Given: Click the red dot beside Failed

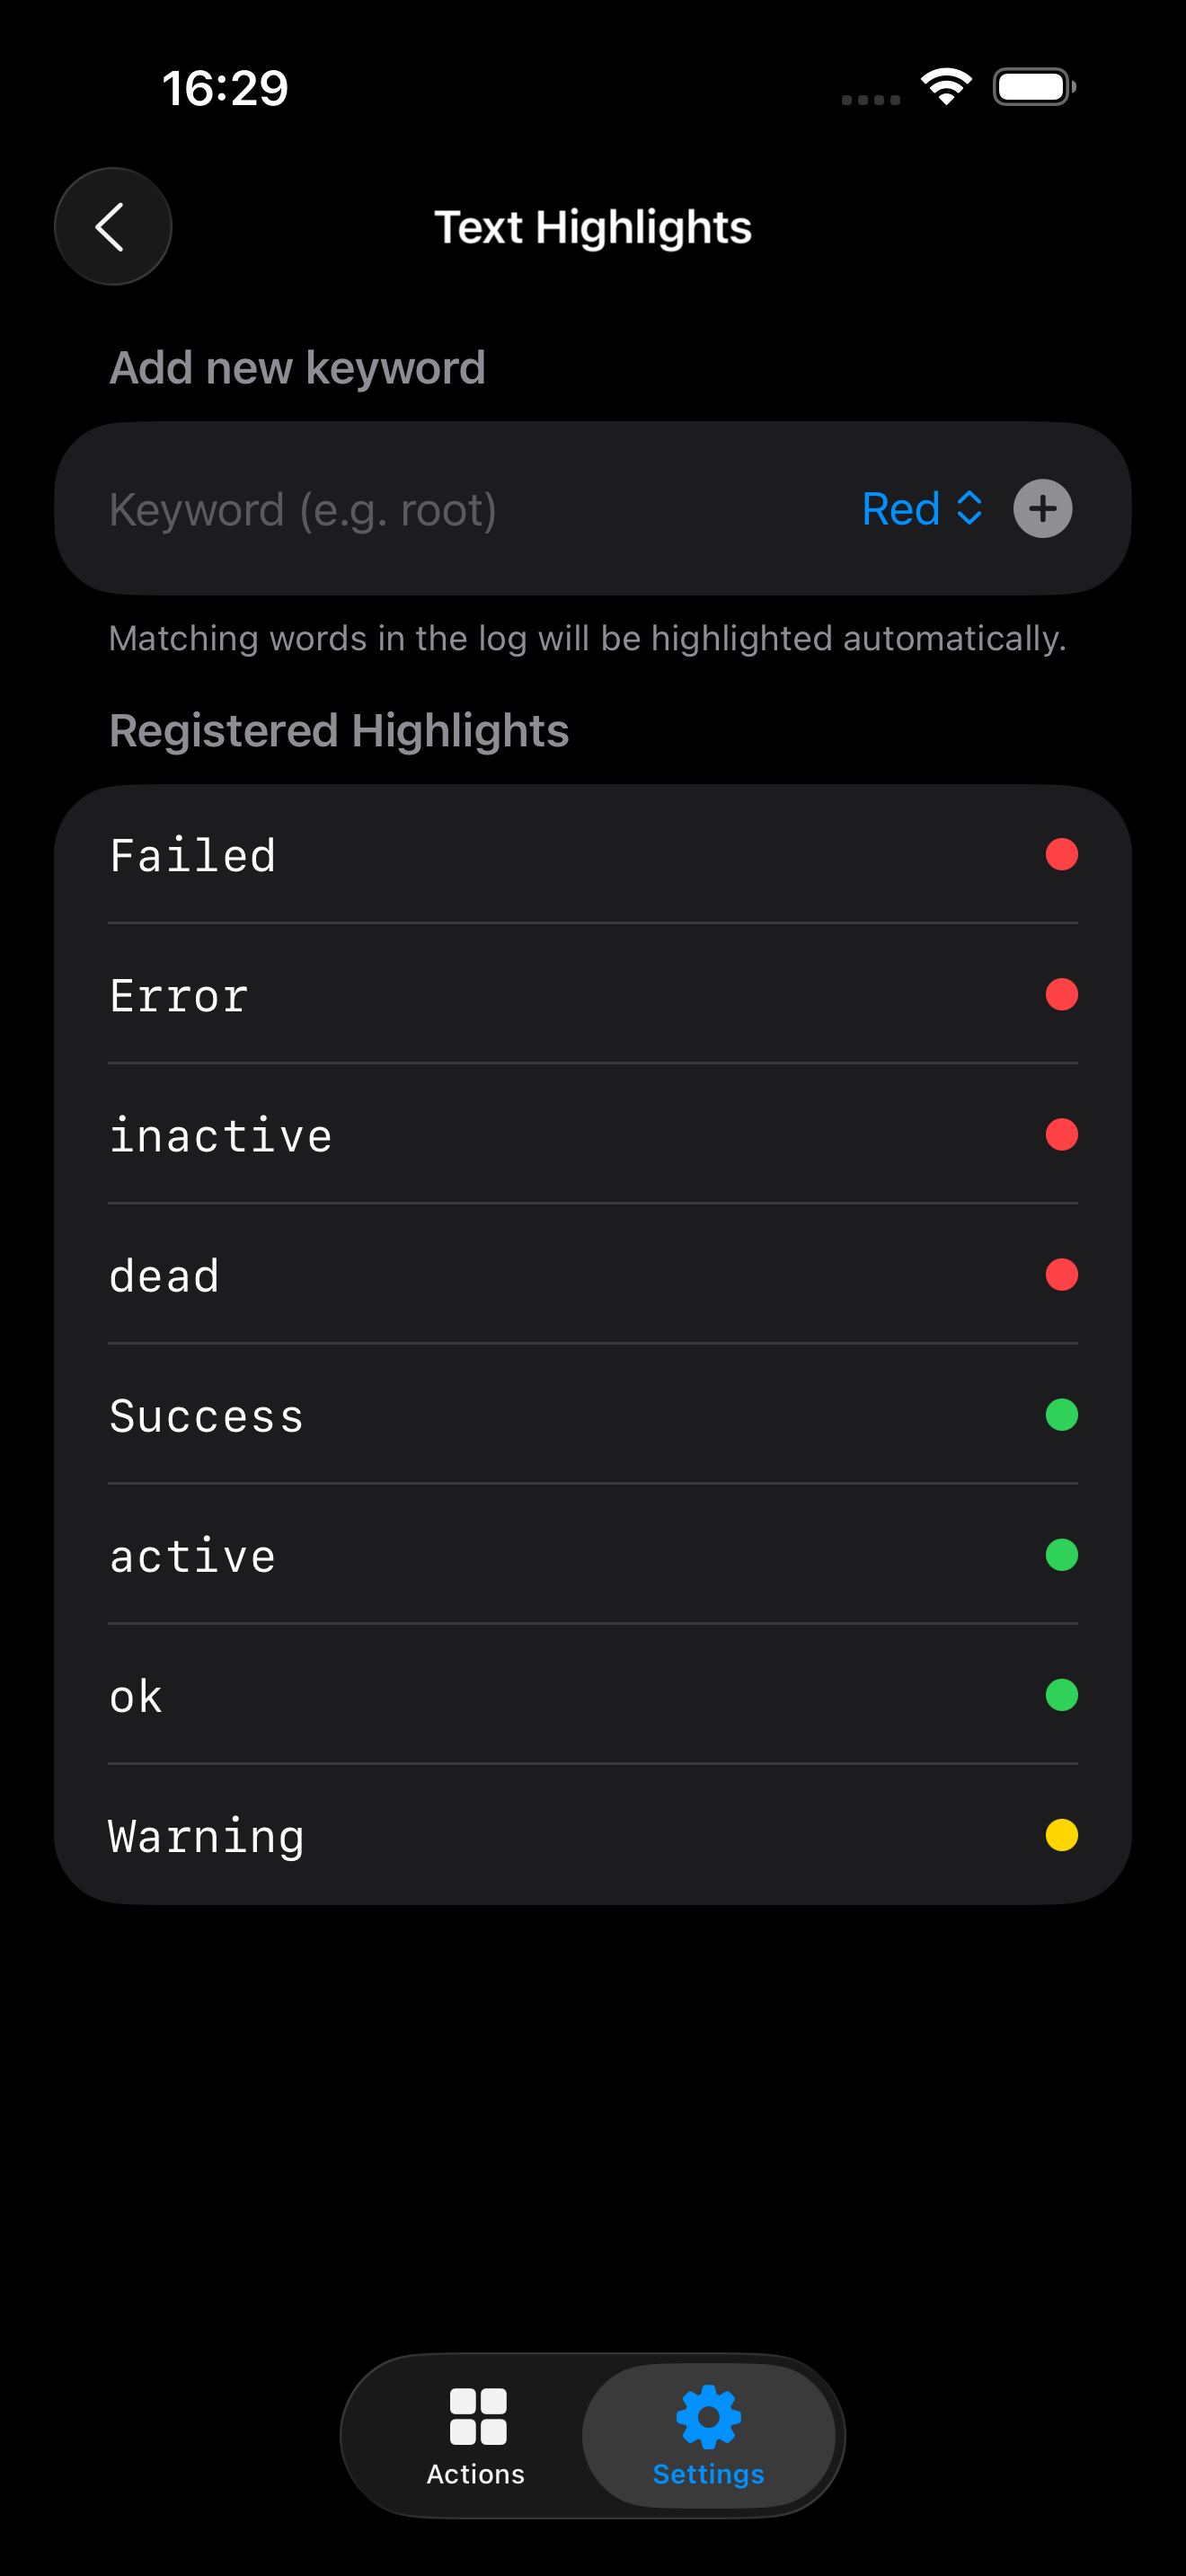Looking at the screenshot, I should 1062,854.
